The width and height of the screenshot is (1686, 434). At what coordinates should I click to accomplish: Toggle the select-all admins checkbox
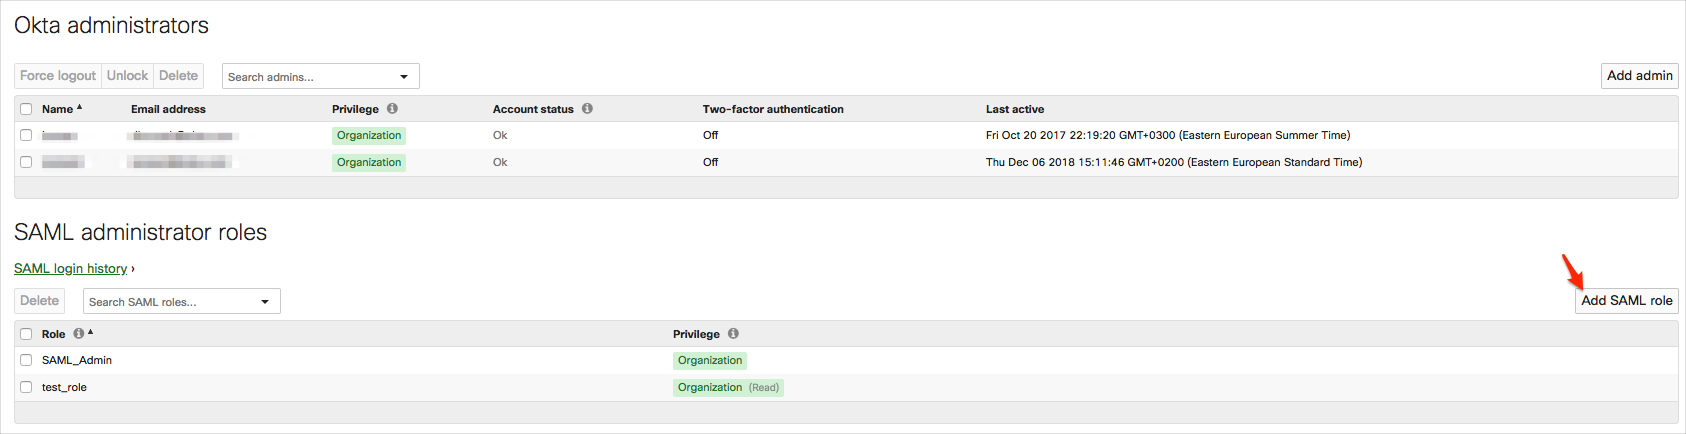point(26,109)
